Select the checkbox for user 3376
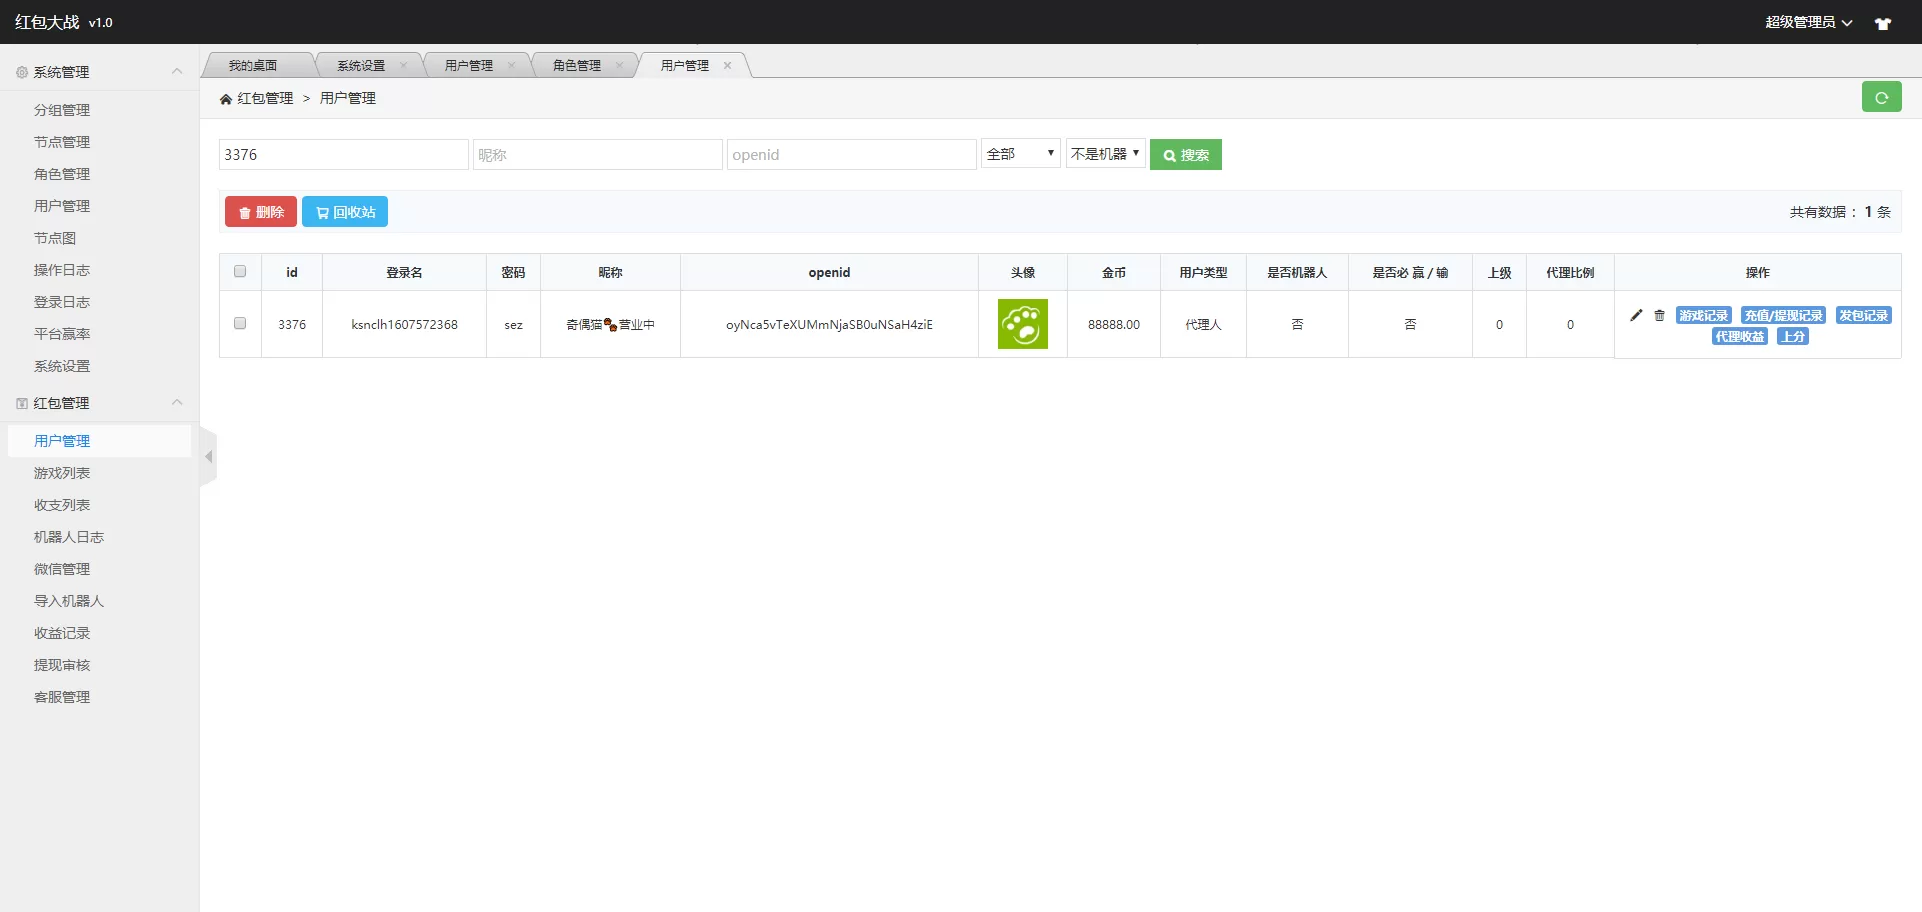The image size is (1922, 912). click(x=240, y=323)
